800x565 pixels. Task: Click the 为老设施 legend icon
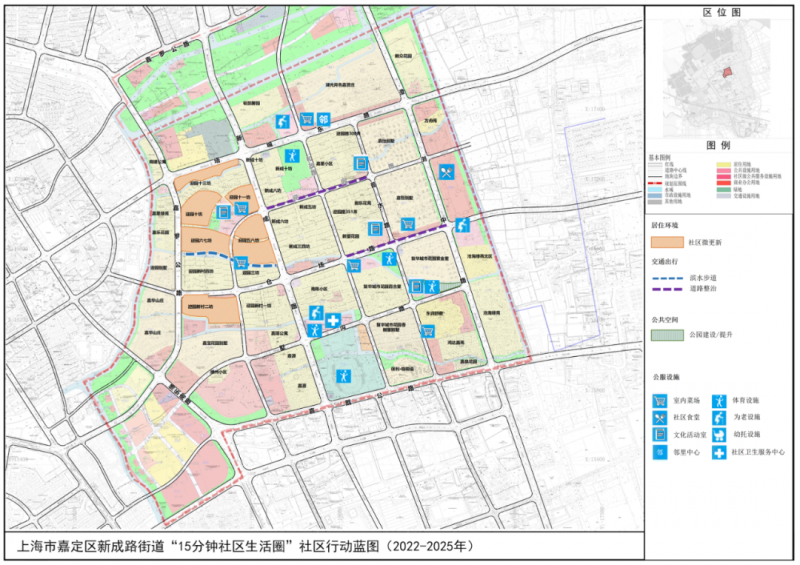click(718, 418)
